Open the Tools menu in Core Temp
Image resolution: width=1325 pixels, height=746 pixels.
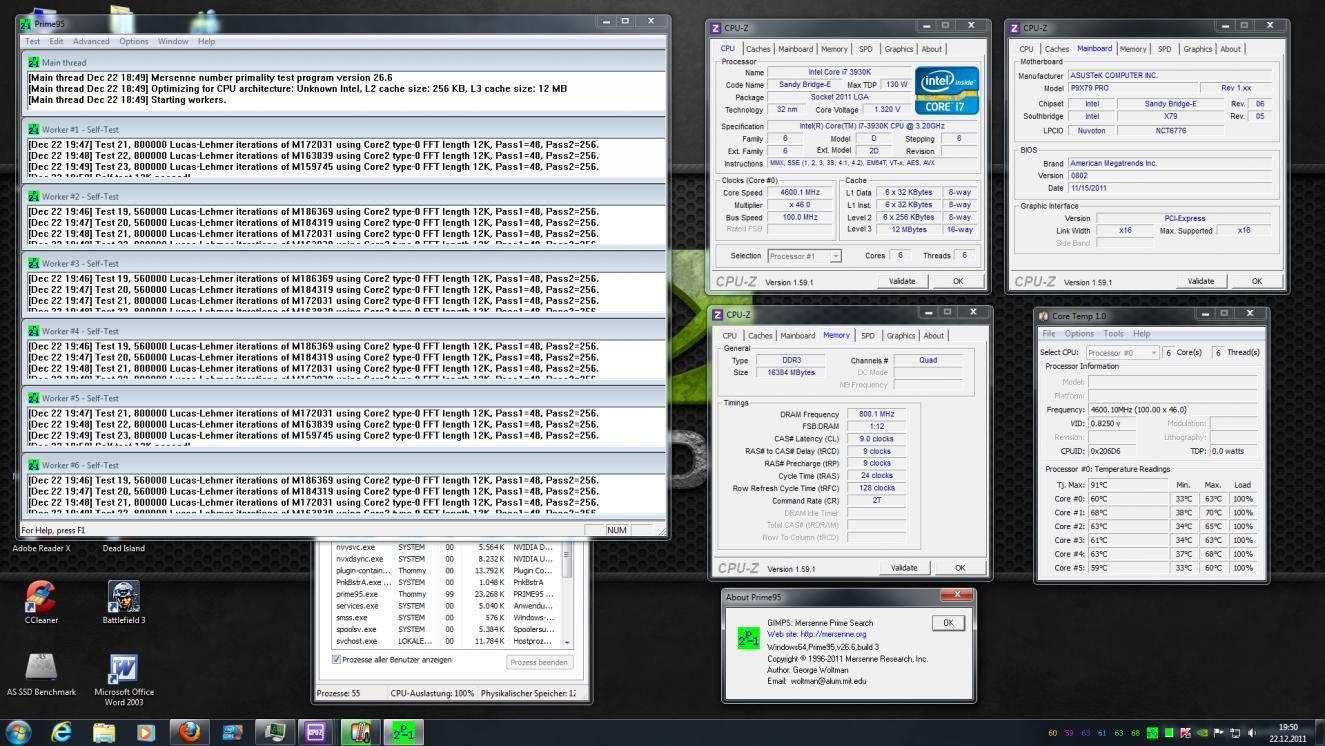1113,333
